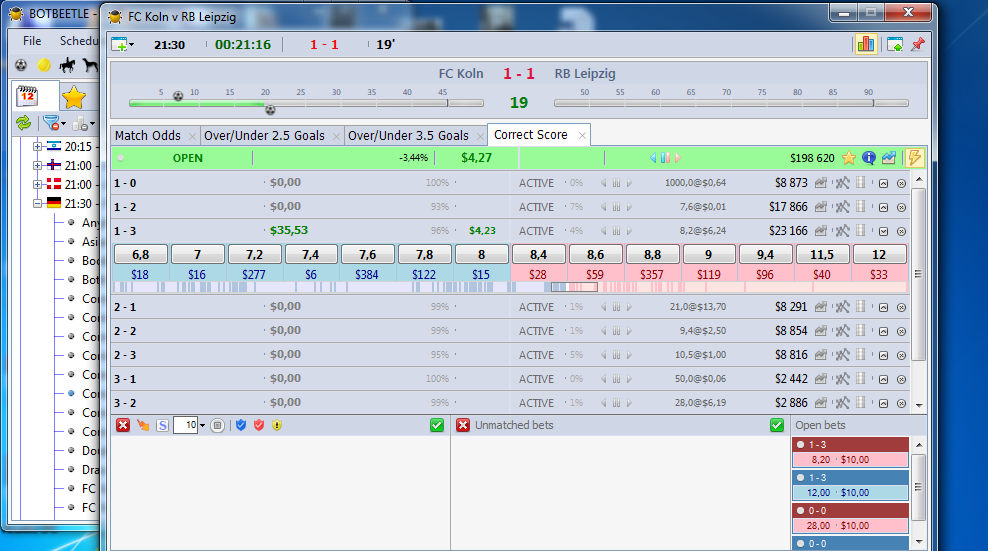Open price chart for 1 - 0 row
Viewport: 988px width, 551px height.
click(x=820, y=183)
